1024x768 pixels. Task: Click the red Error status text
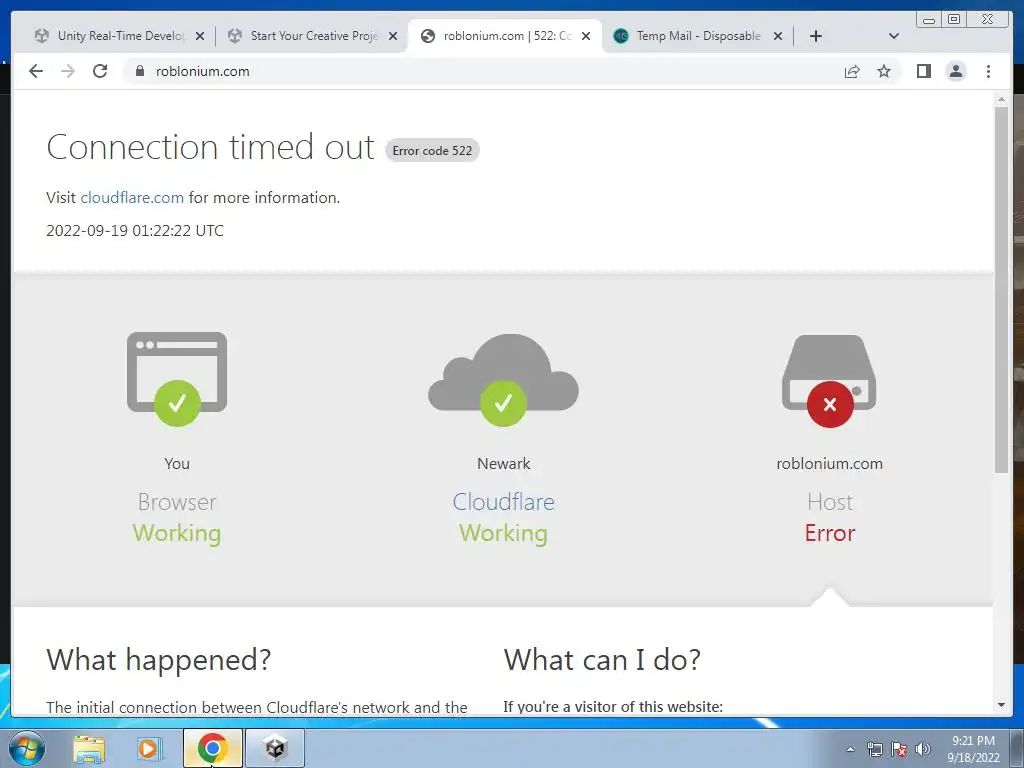click(829, 533)
